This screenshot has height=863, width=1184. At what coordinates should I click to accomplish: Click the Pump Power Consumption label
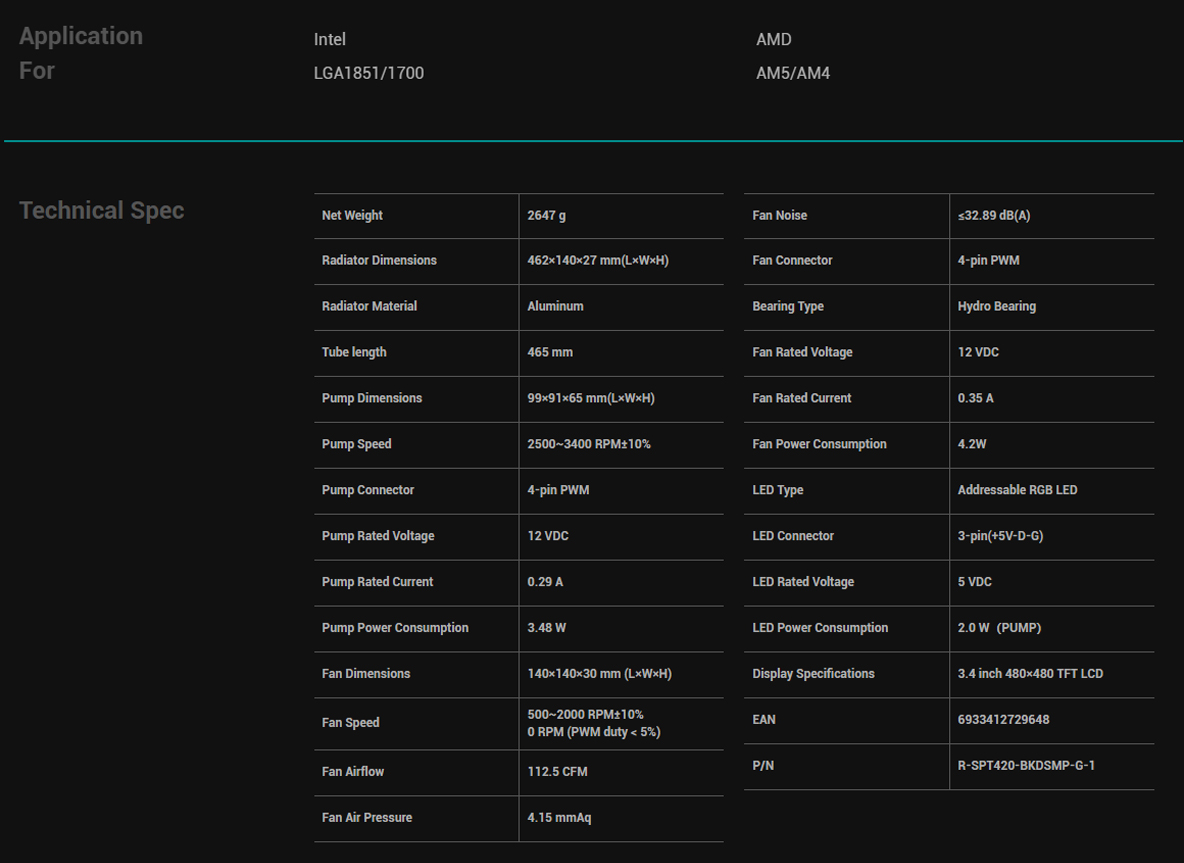pyautogui.click(x=395, y=628)
